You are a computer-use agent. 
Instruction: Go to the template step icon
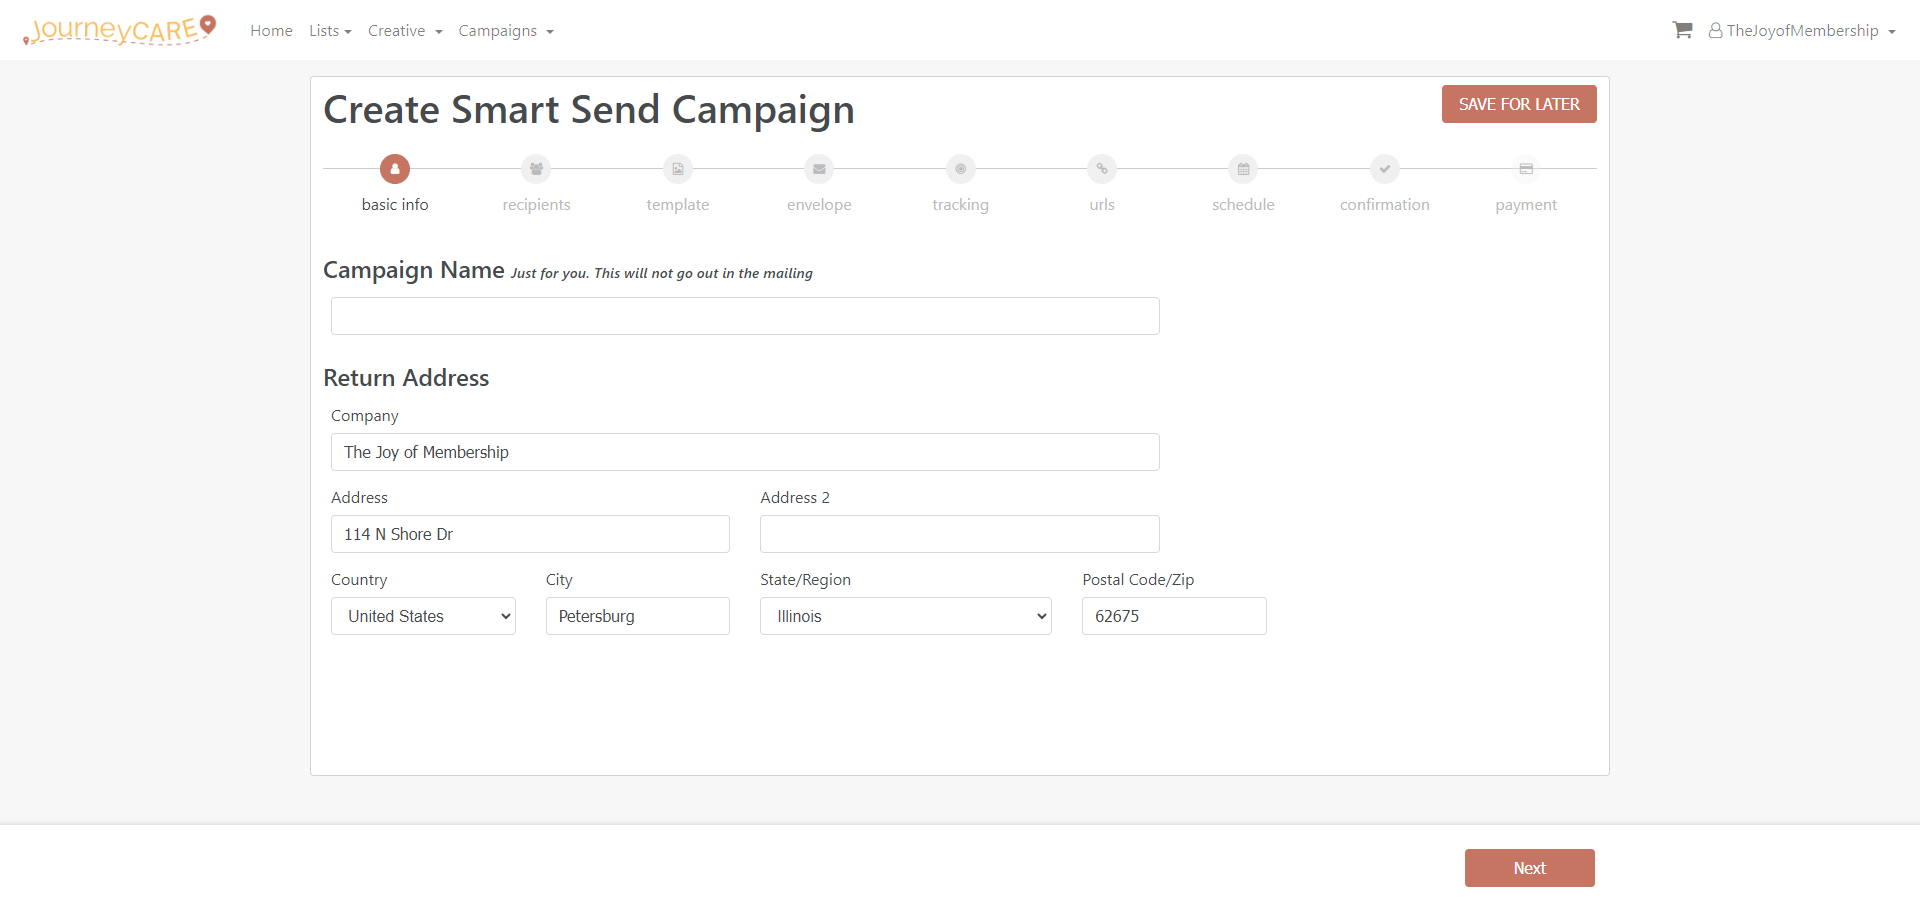pyautogui.click(x=678, y=169)
